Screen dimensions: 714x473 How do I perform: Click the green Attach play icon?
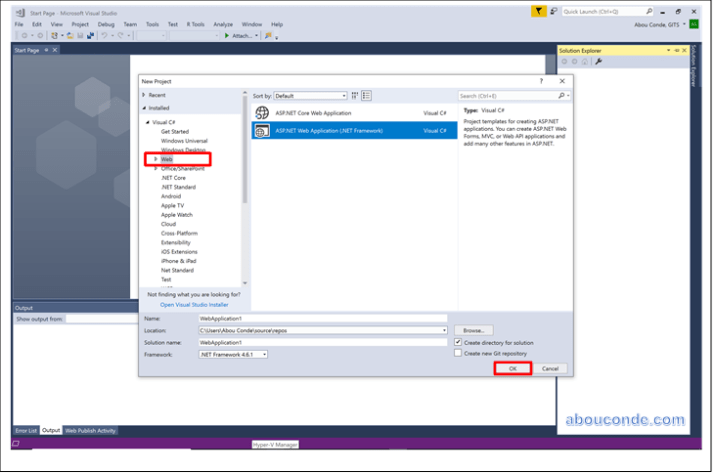coord(228,35)
